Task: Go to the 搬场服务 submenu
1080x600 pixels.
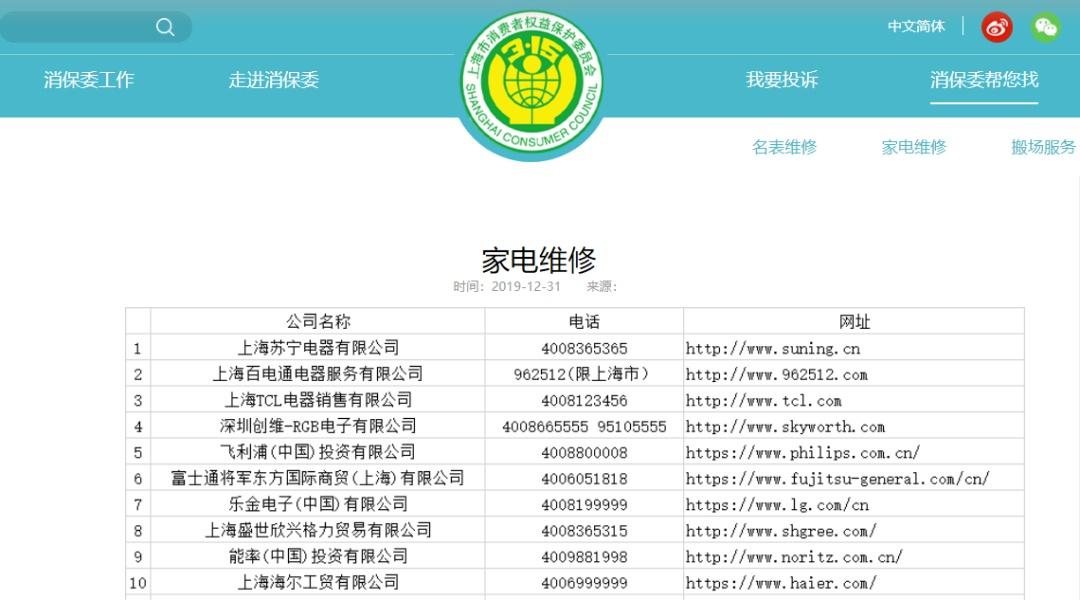Action: (1043, 147)
